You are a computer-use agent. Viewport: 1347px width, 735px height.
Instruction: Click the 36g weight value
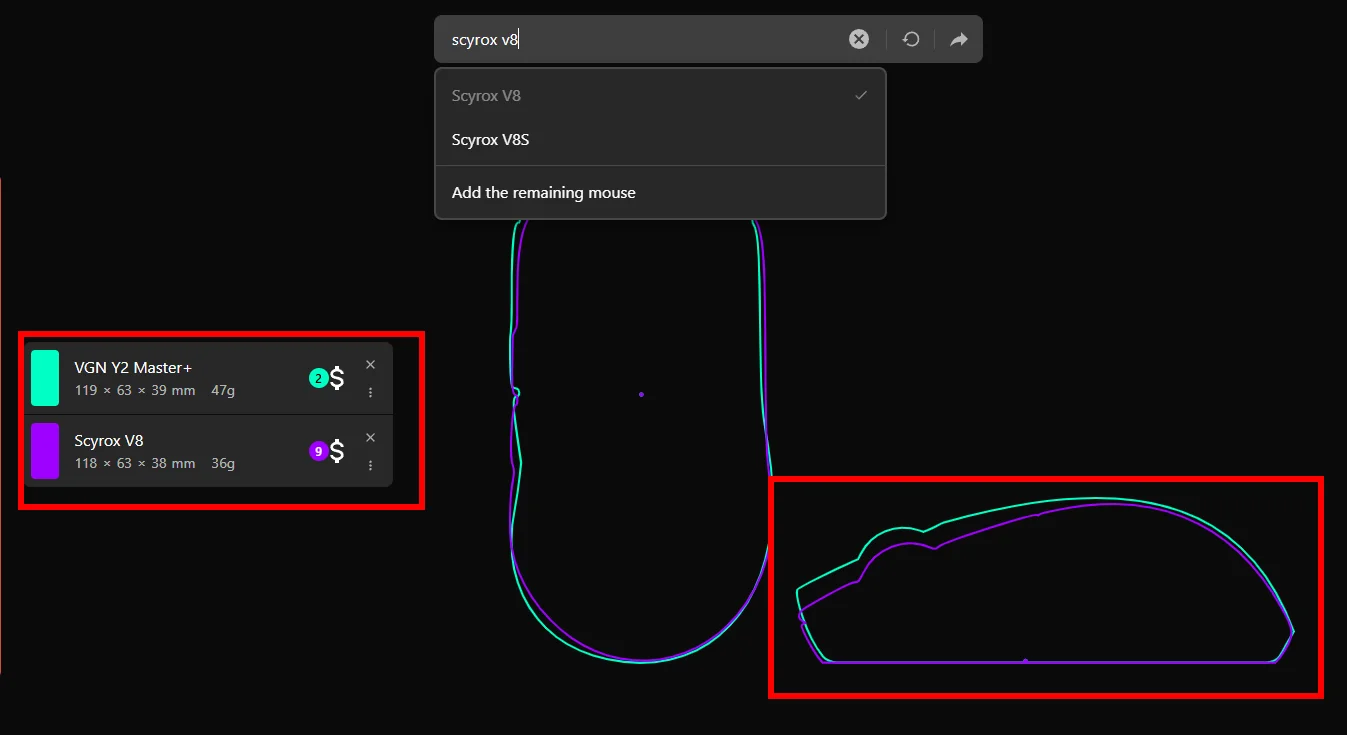tap(223, 463)
